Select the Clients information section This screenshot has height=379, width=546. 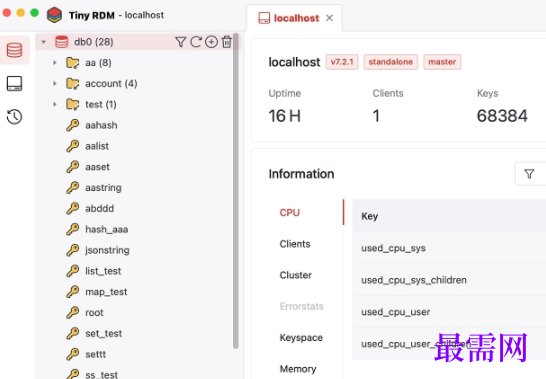(295, 244)
